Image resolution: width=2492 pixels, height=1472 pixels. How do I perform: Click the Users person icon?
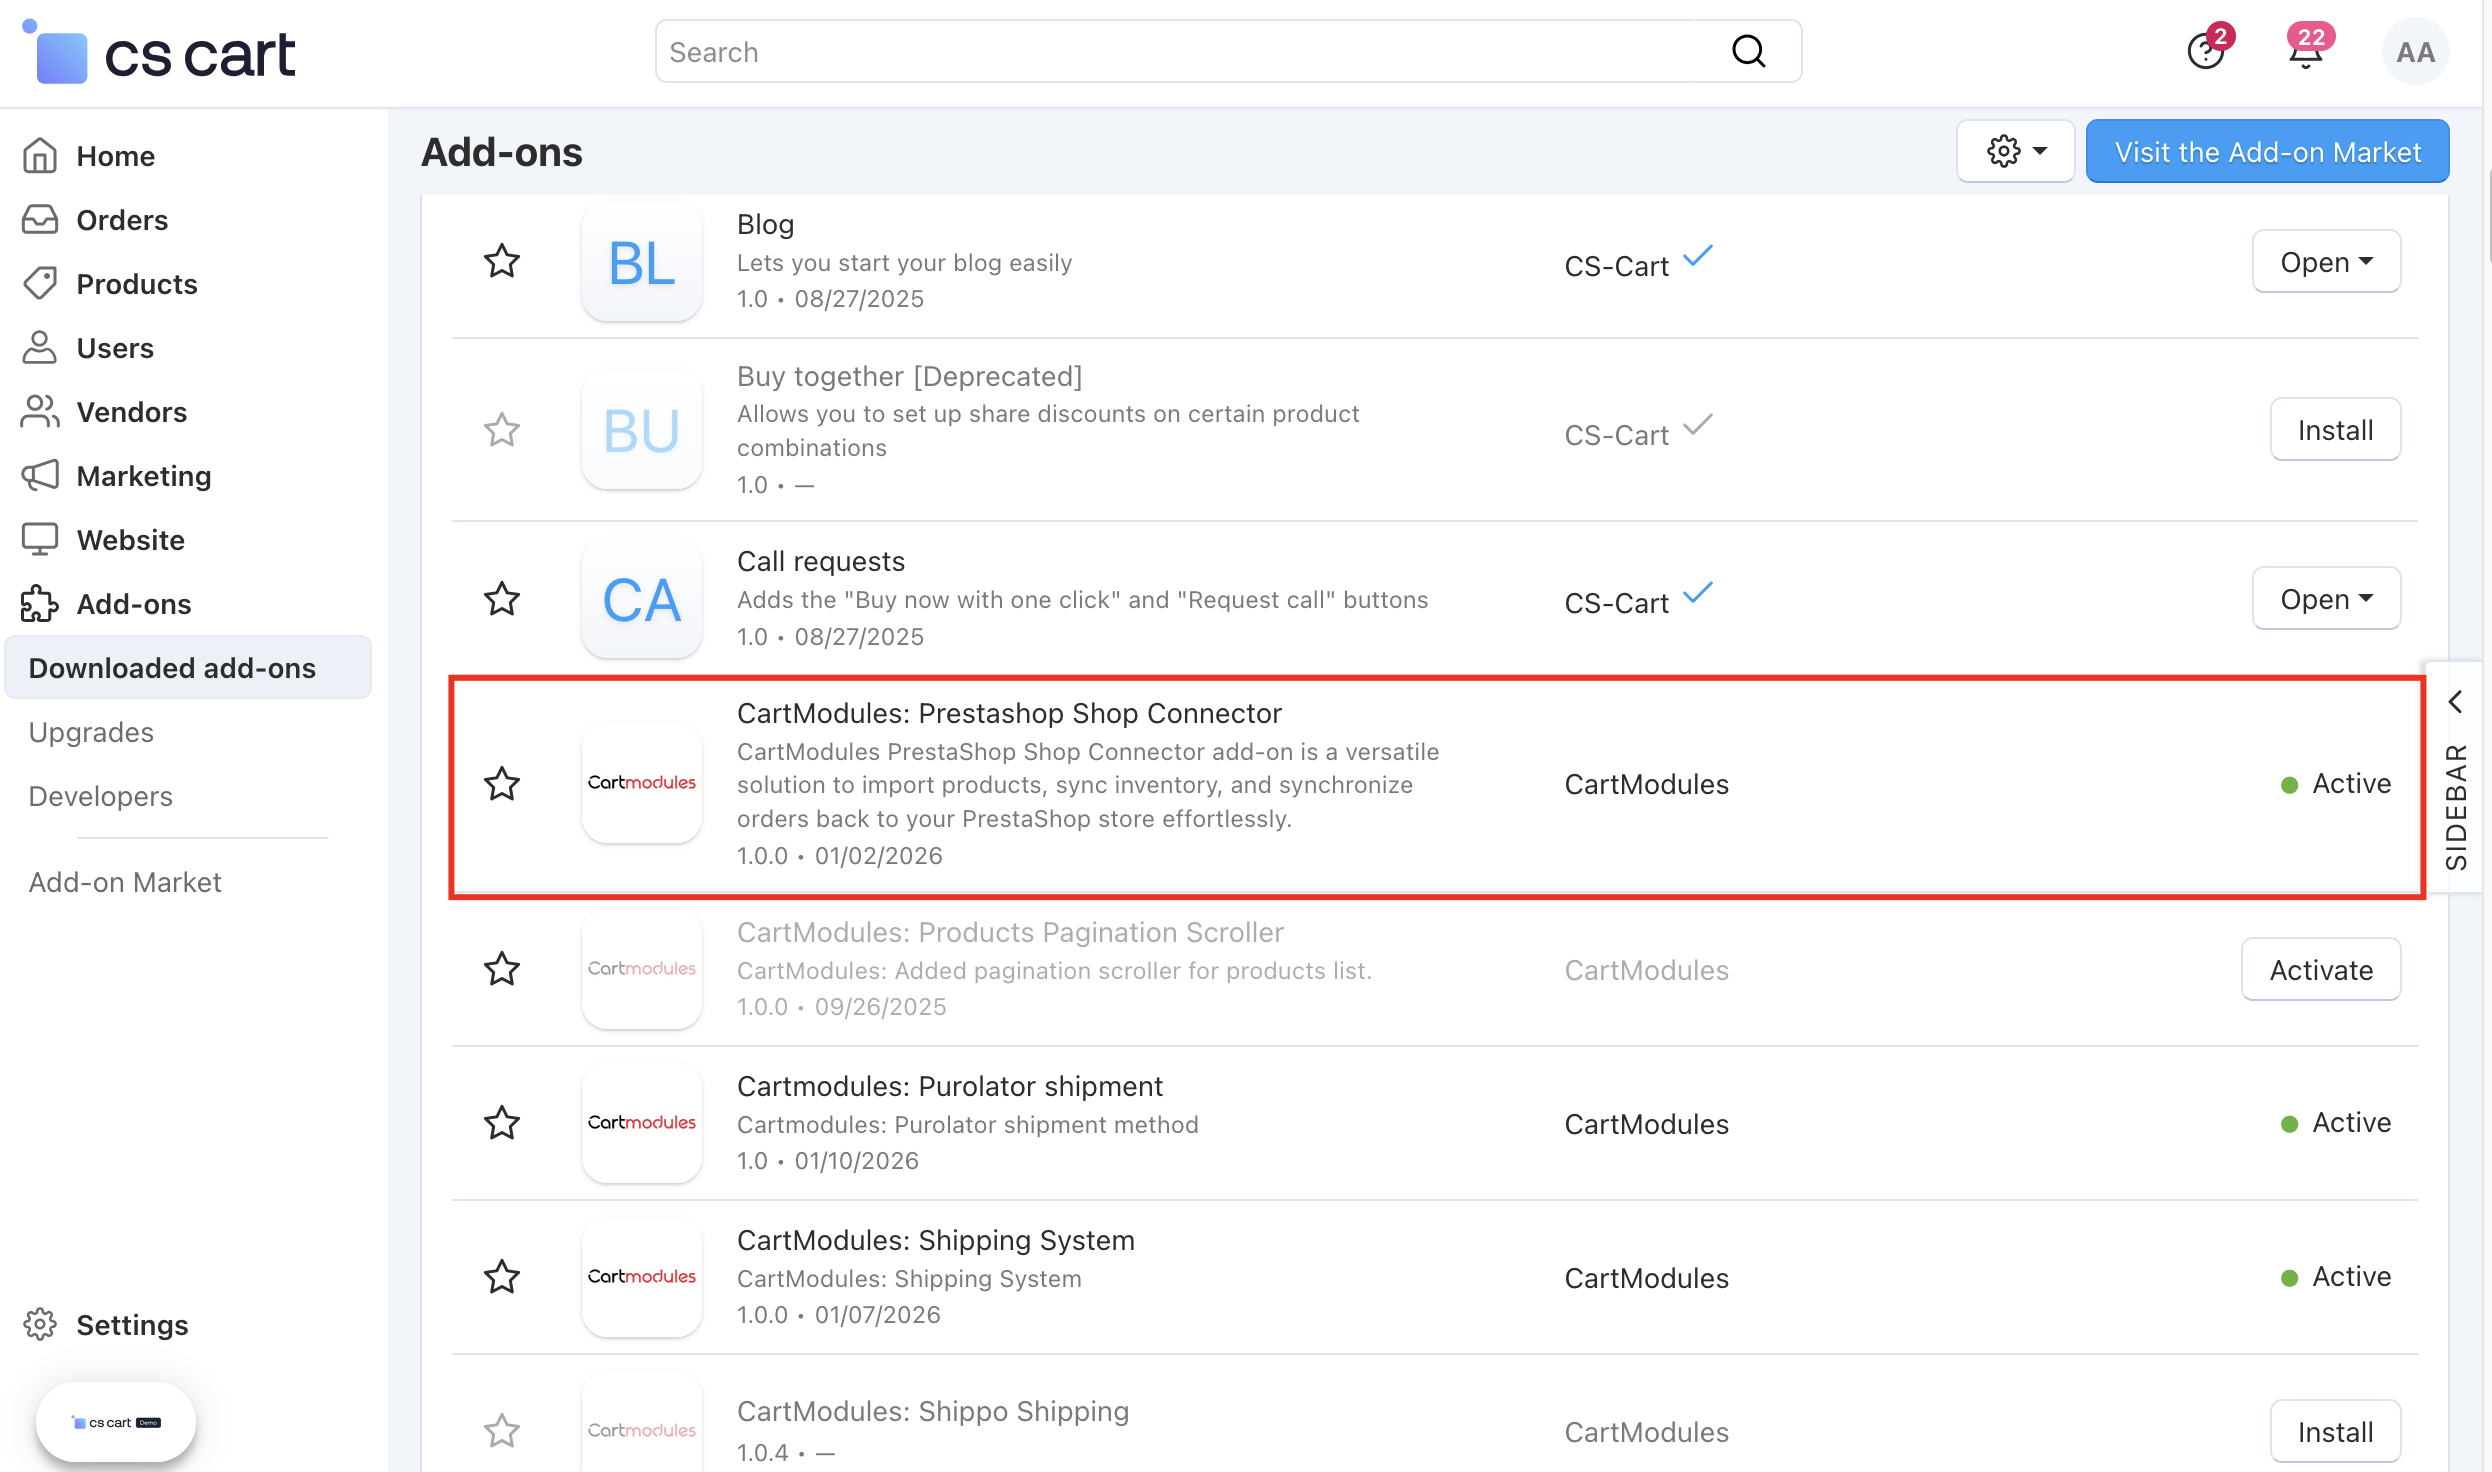[x=40, y=348]
